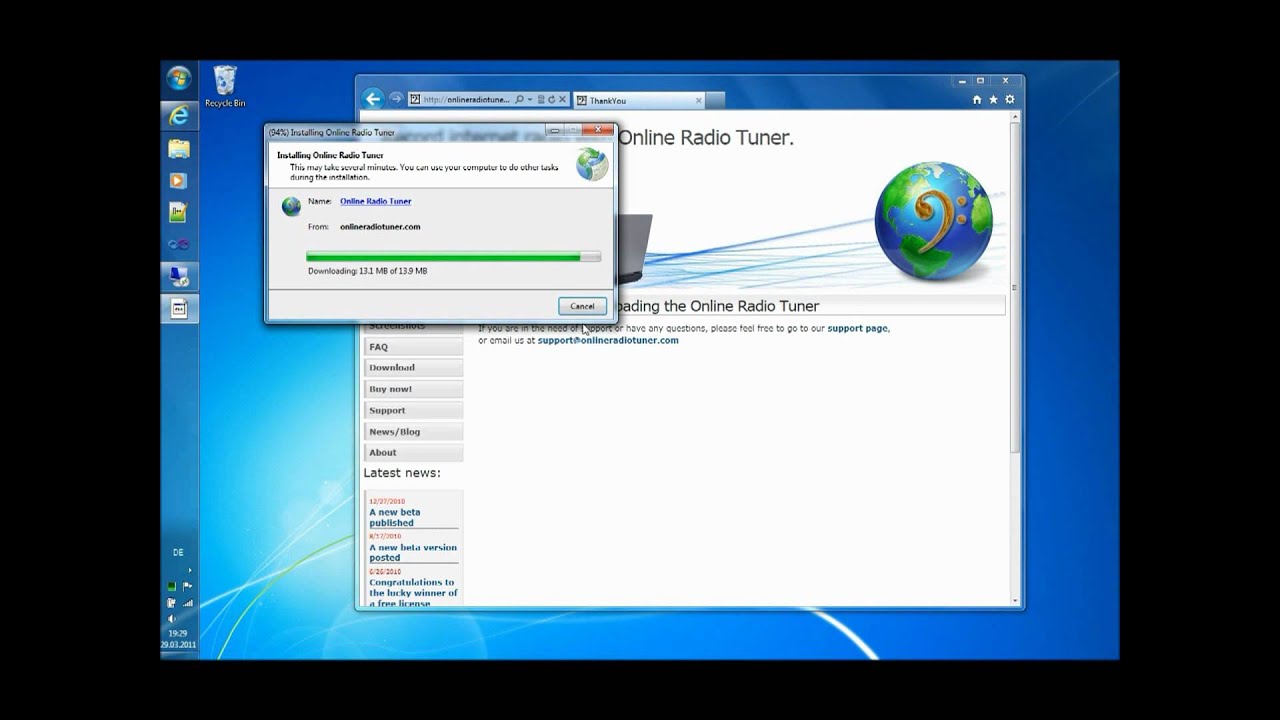Viewport: 1280px width, 720px height.
Task: Open 'Congratulations to the lucky winner' link
Action: [413, 592]
